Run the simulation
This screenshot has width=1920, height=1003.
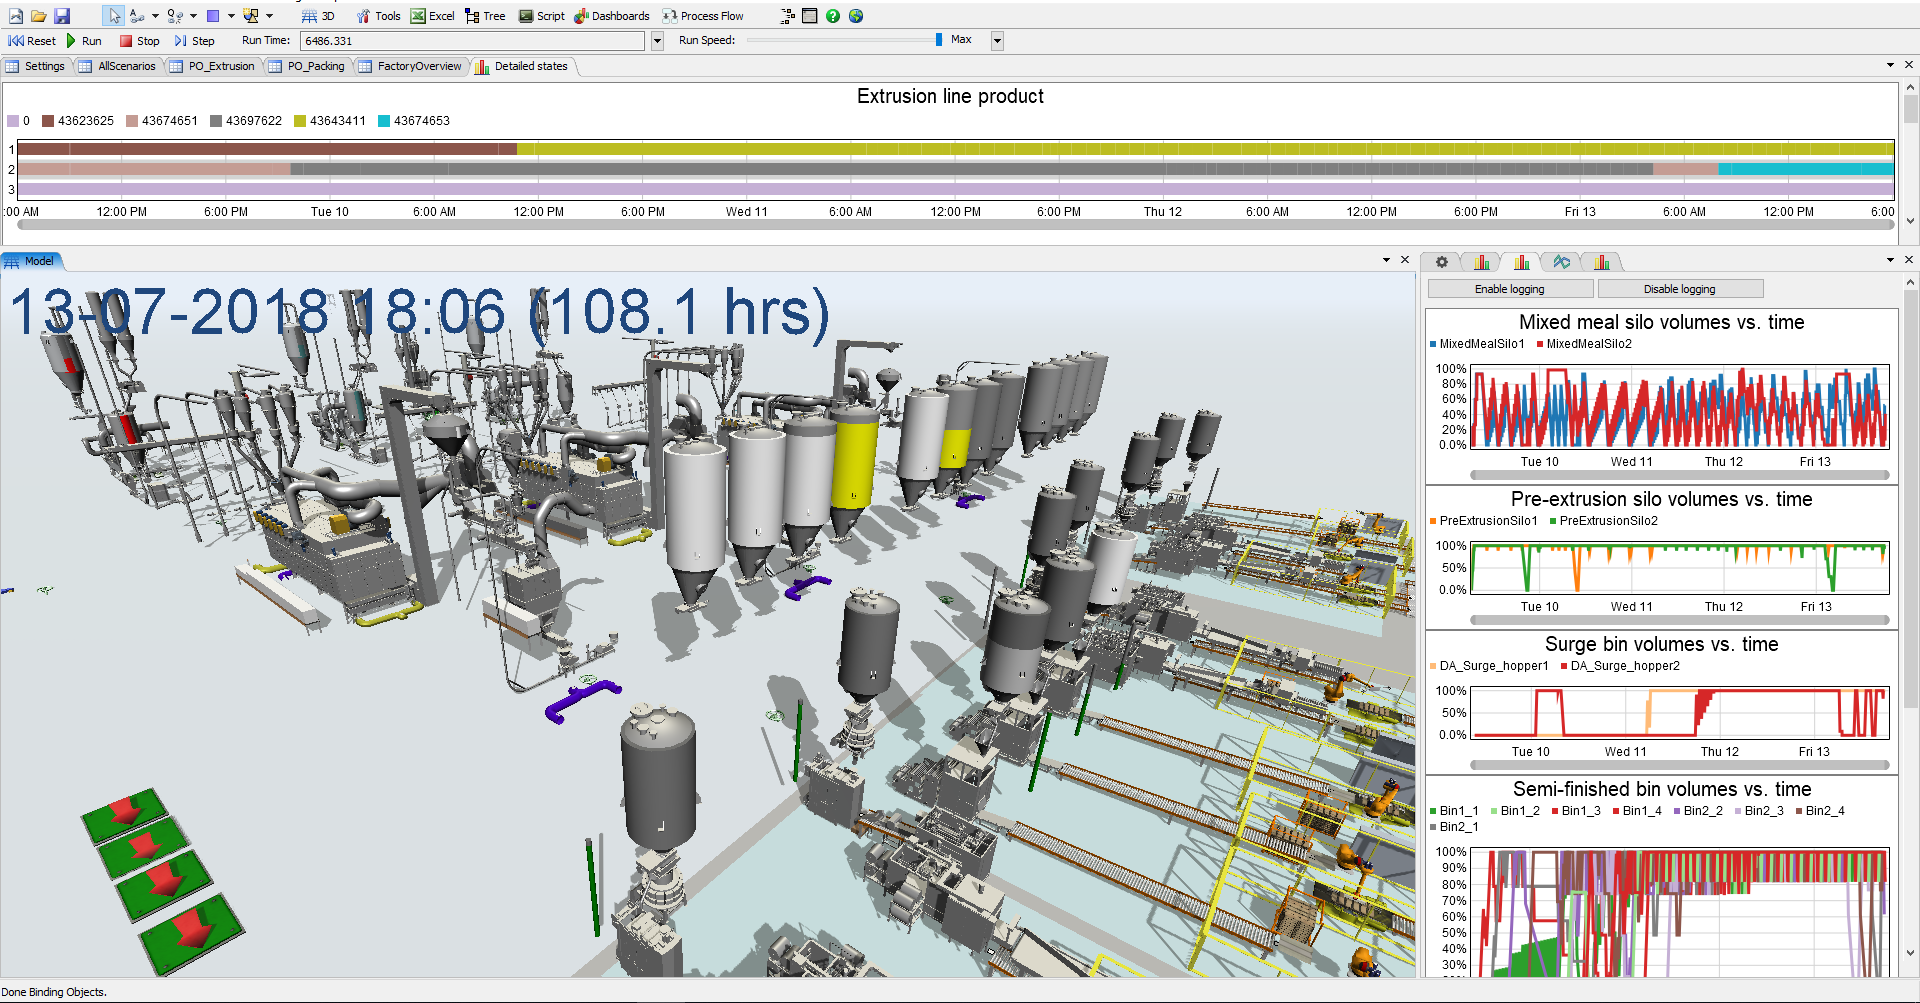click(84, 41)
